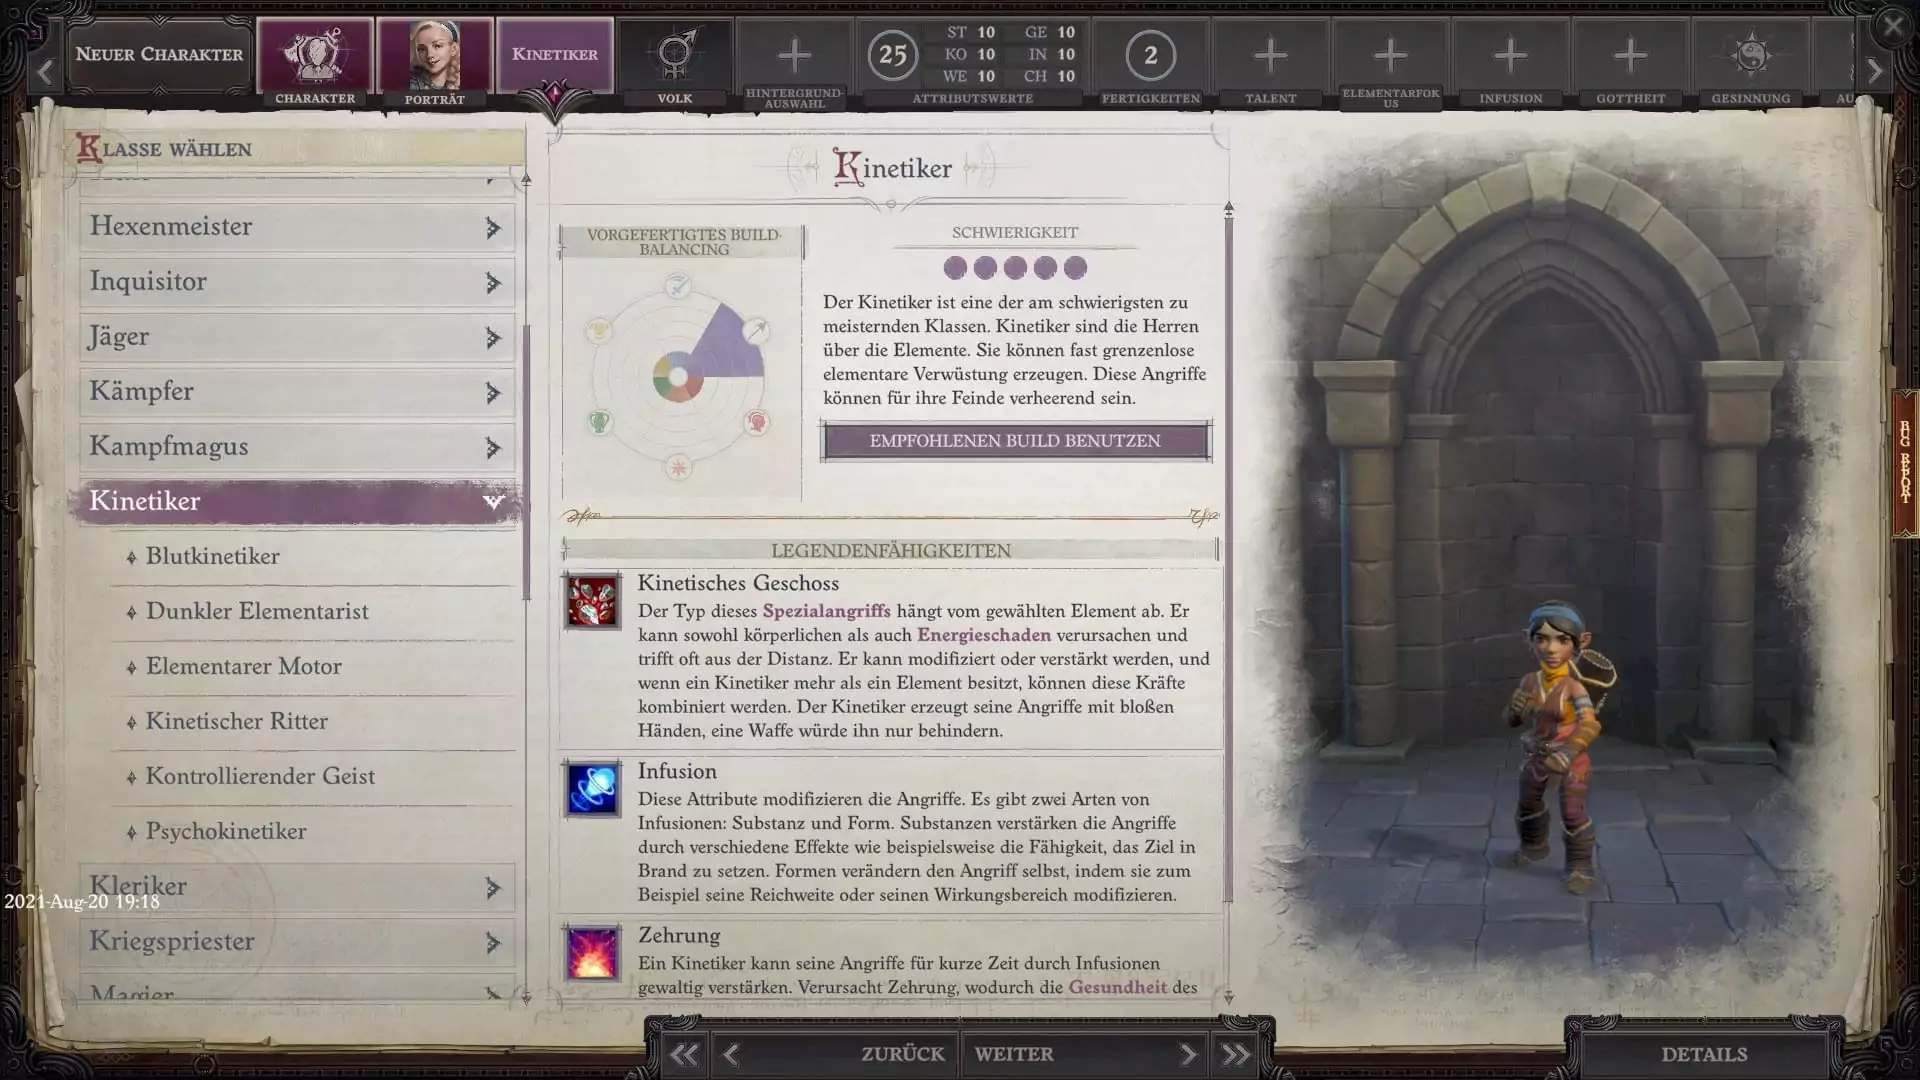Expand the Hexenmeister class entry

coord(297,227)
